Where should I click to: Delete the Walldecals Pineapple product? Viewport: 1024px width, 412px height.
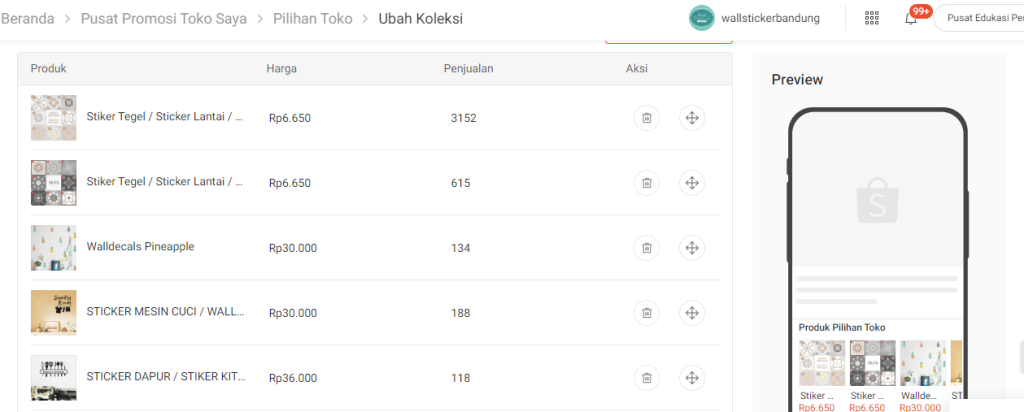click(x=647, y=248)
